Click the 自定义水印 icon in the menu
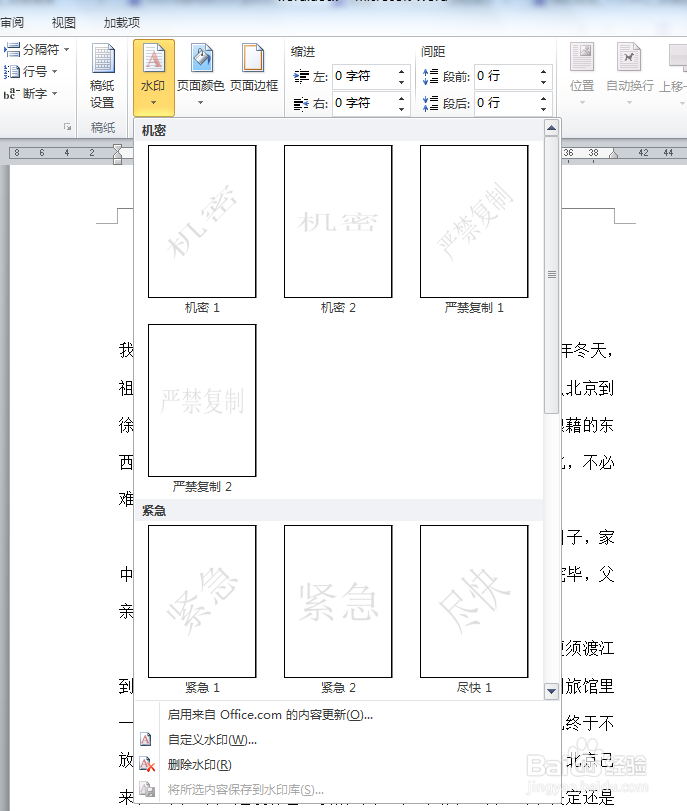The image size is (687, 811). (146, 740)
